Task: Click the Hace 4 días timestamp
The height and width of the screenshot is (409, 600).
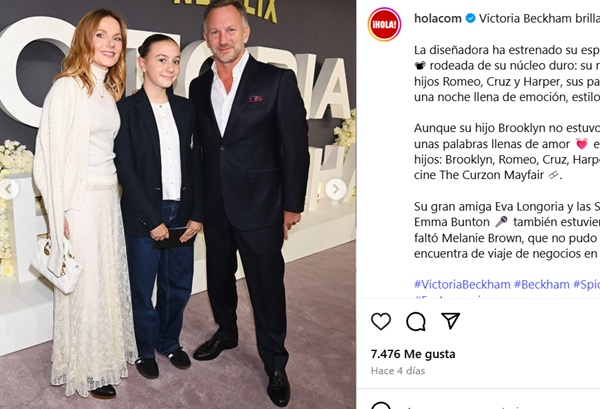Action: [398, 371]
